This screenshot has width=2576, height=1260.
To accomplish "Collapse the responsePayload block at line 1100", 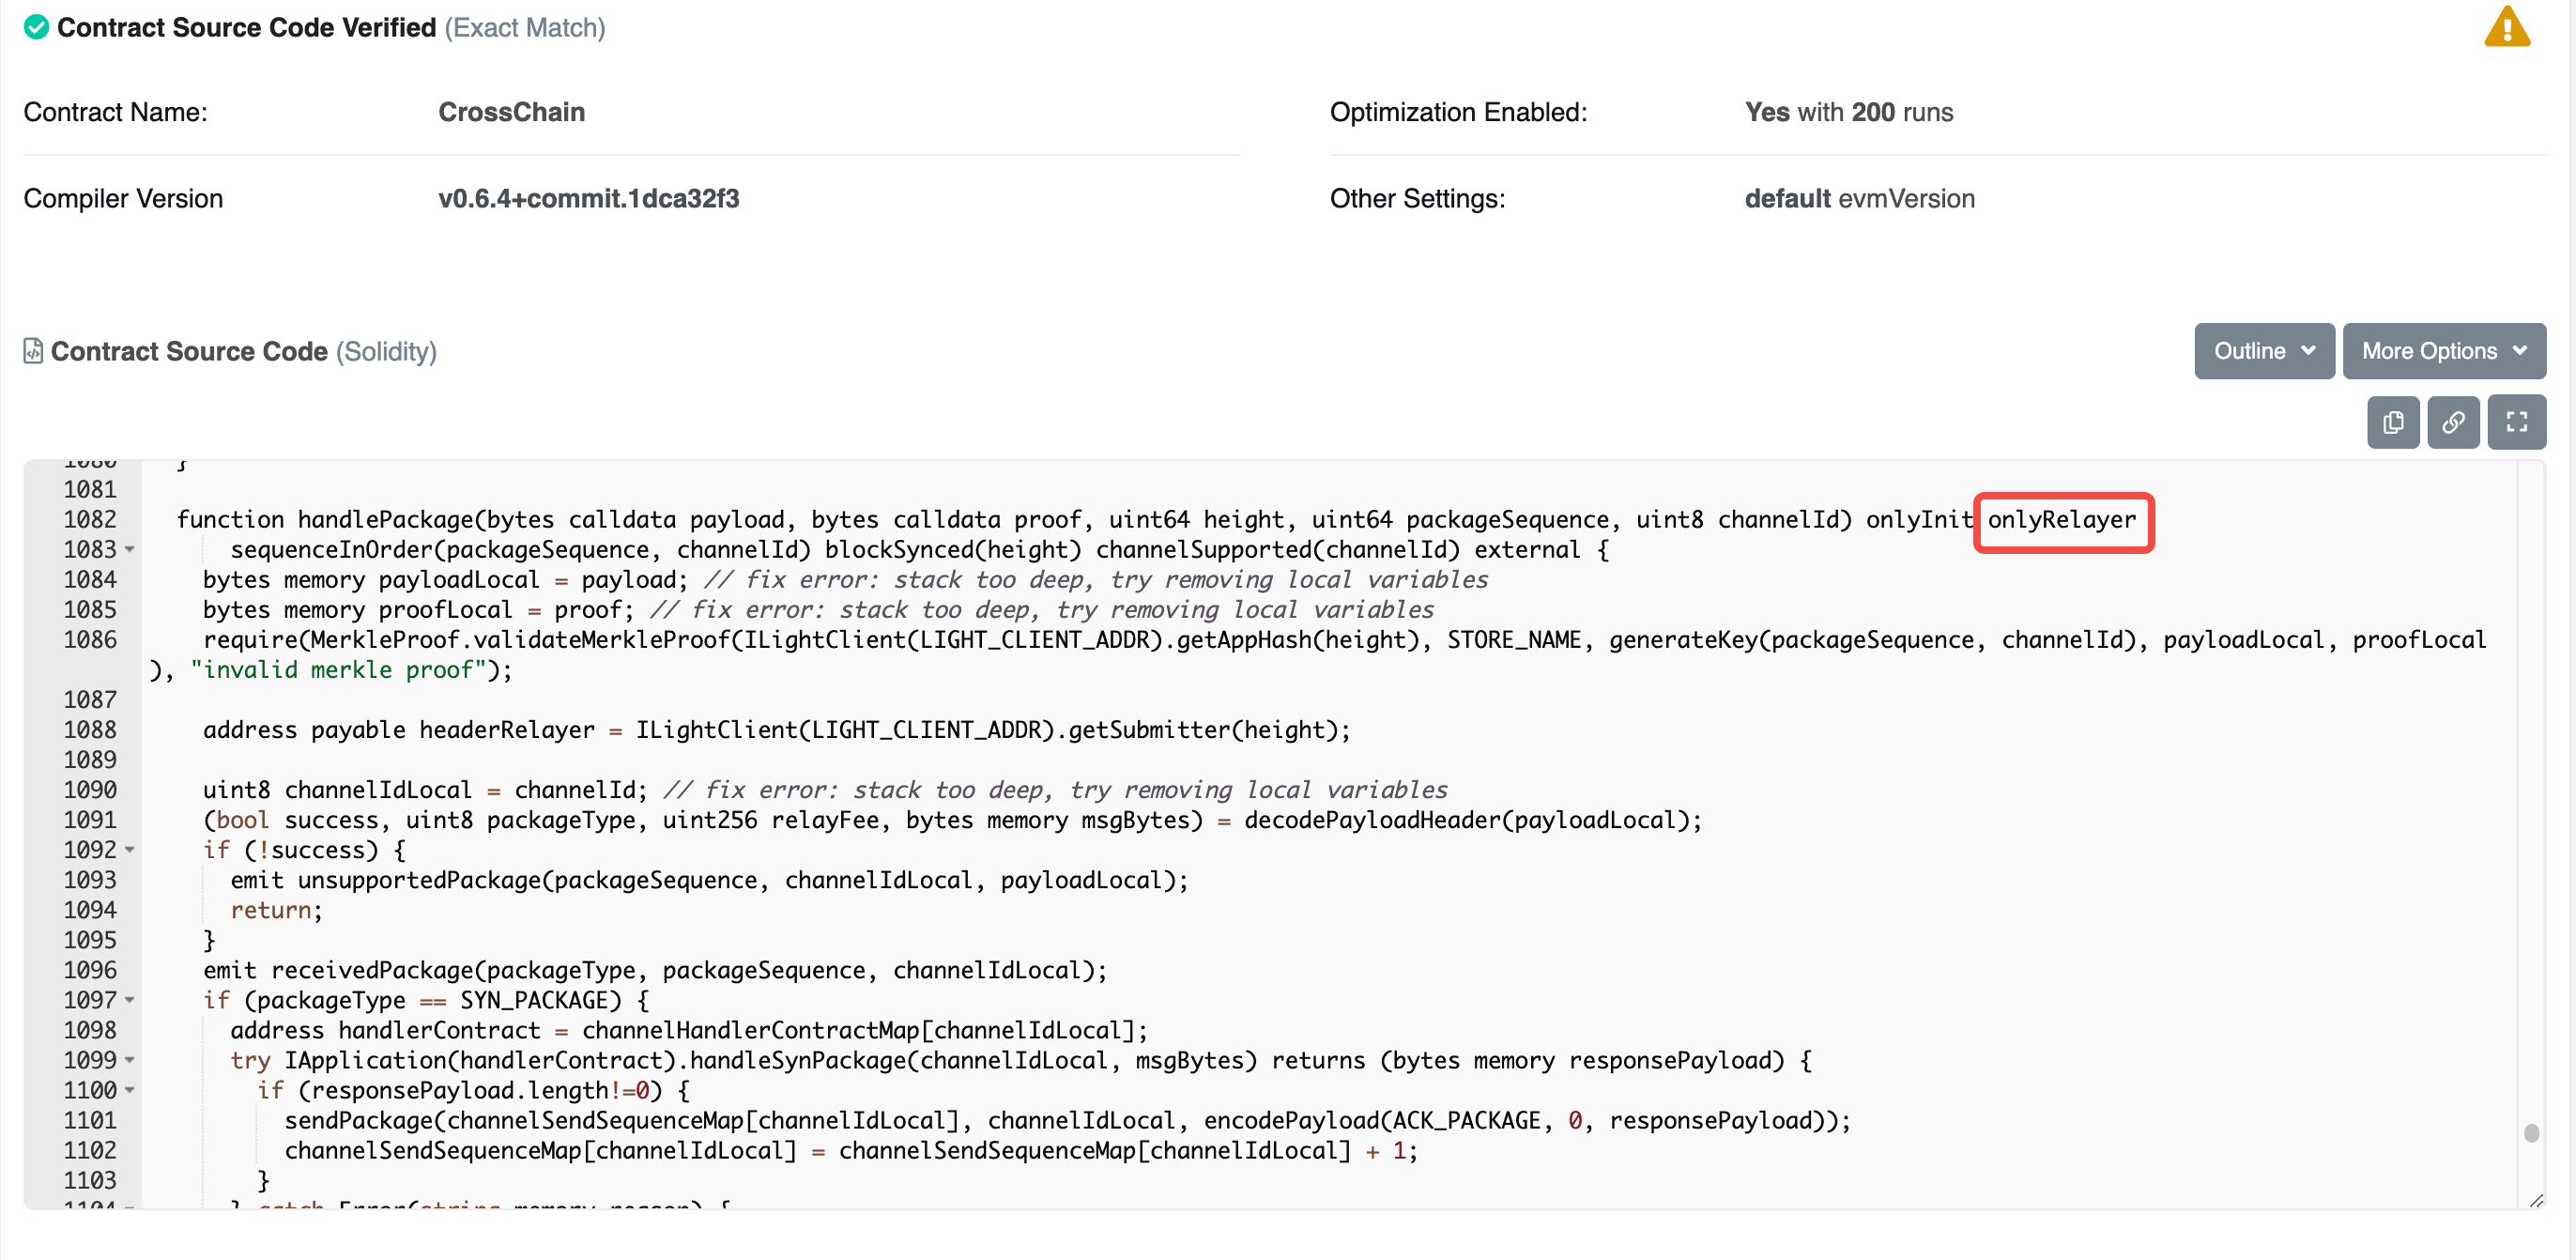I will pos(130,1090).
